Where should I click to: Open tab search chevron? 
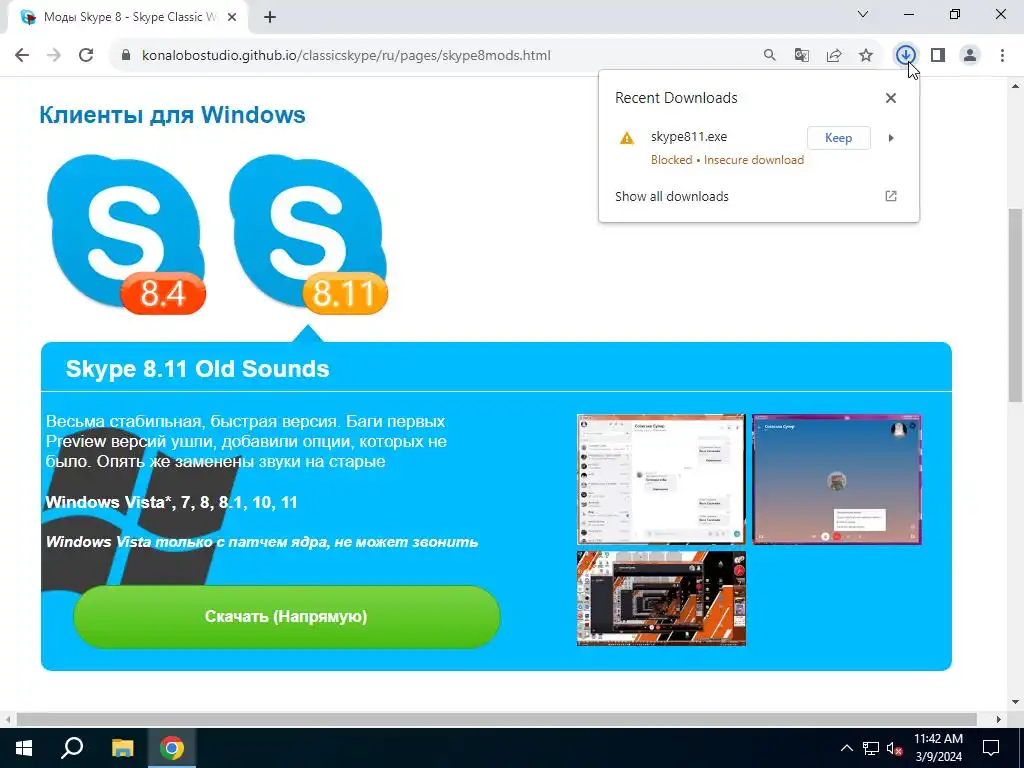(x=863, y=14)
